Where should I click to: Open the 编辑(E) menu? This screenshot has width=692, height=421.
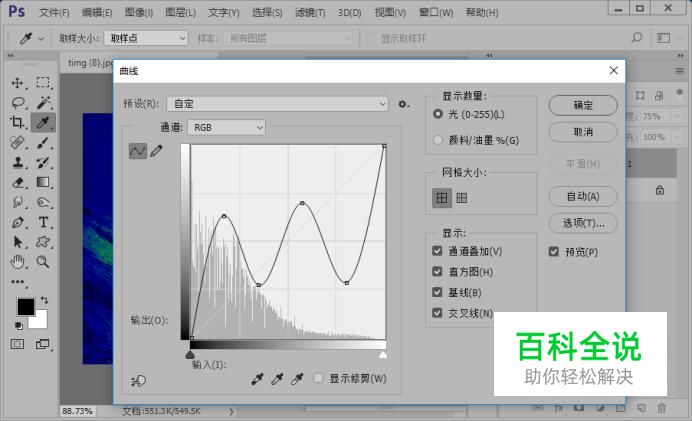(97, 12)
